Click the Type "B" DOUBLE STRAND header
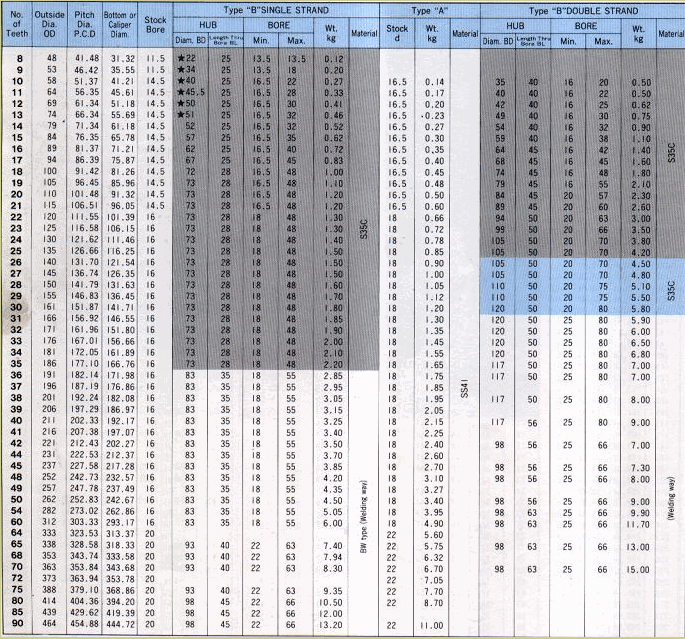The height and width of the screenshot is (639, 685). 581,7
